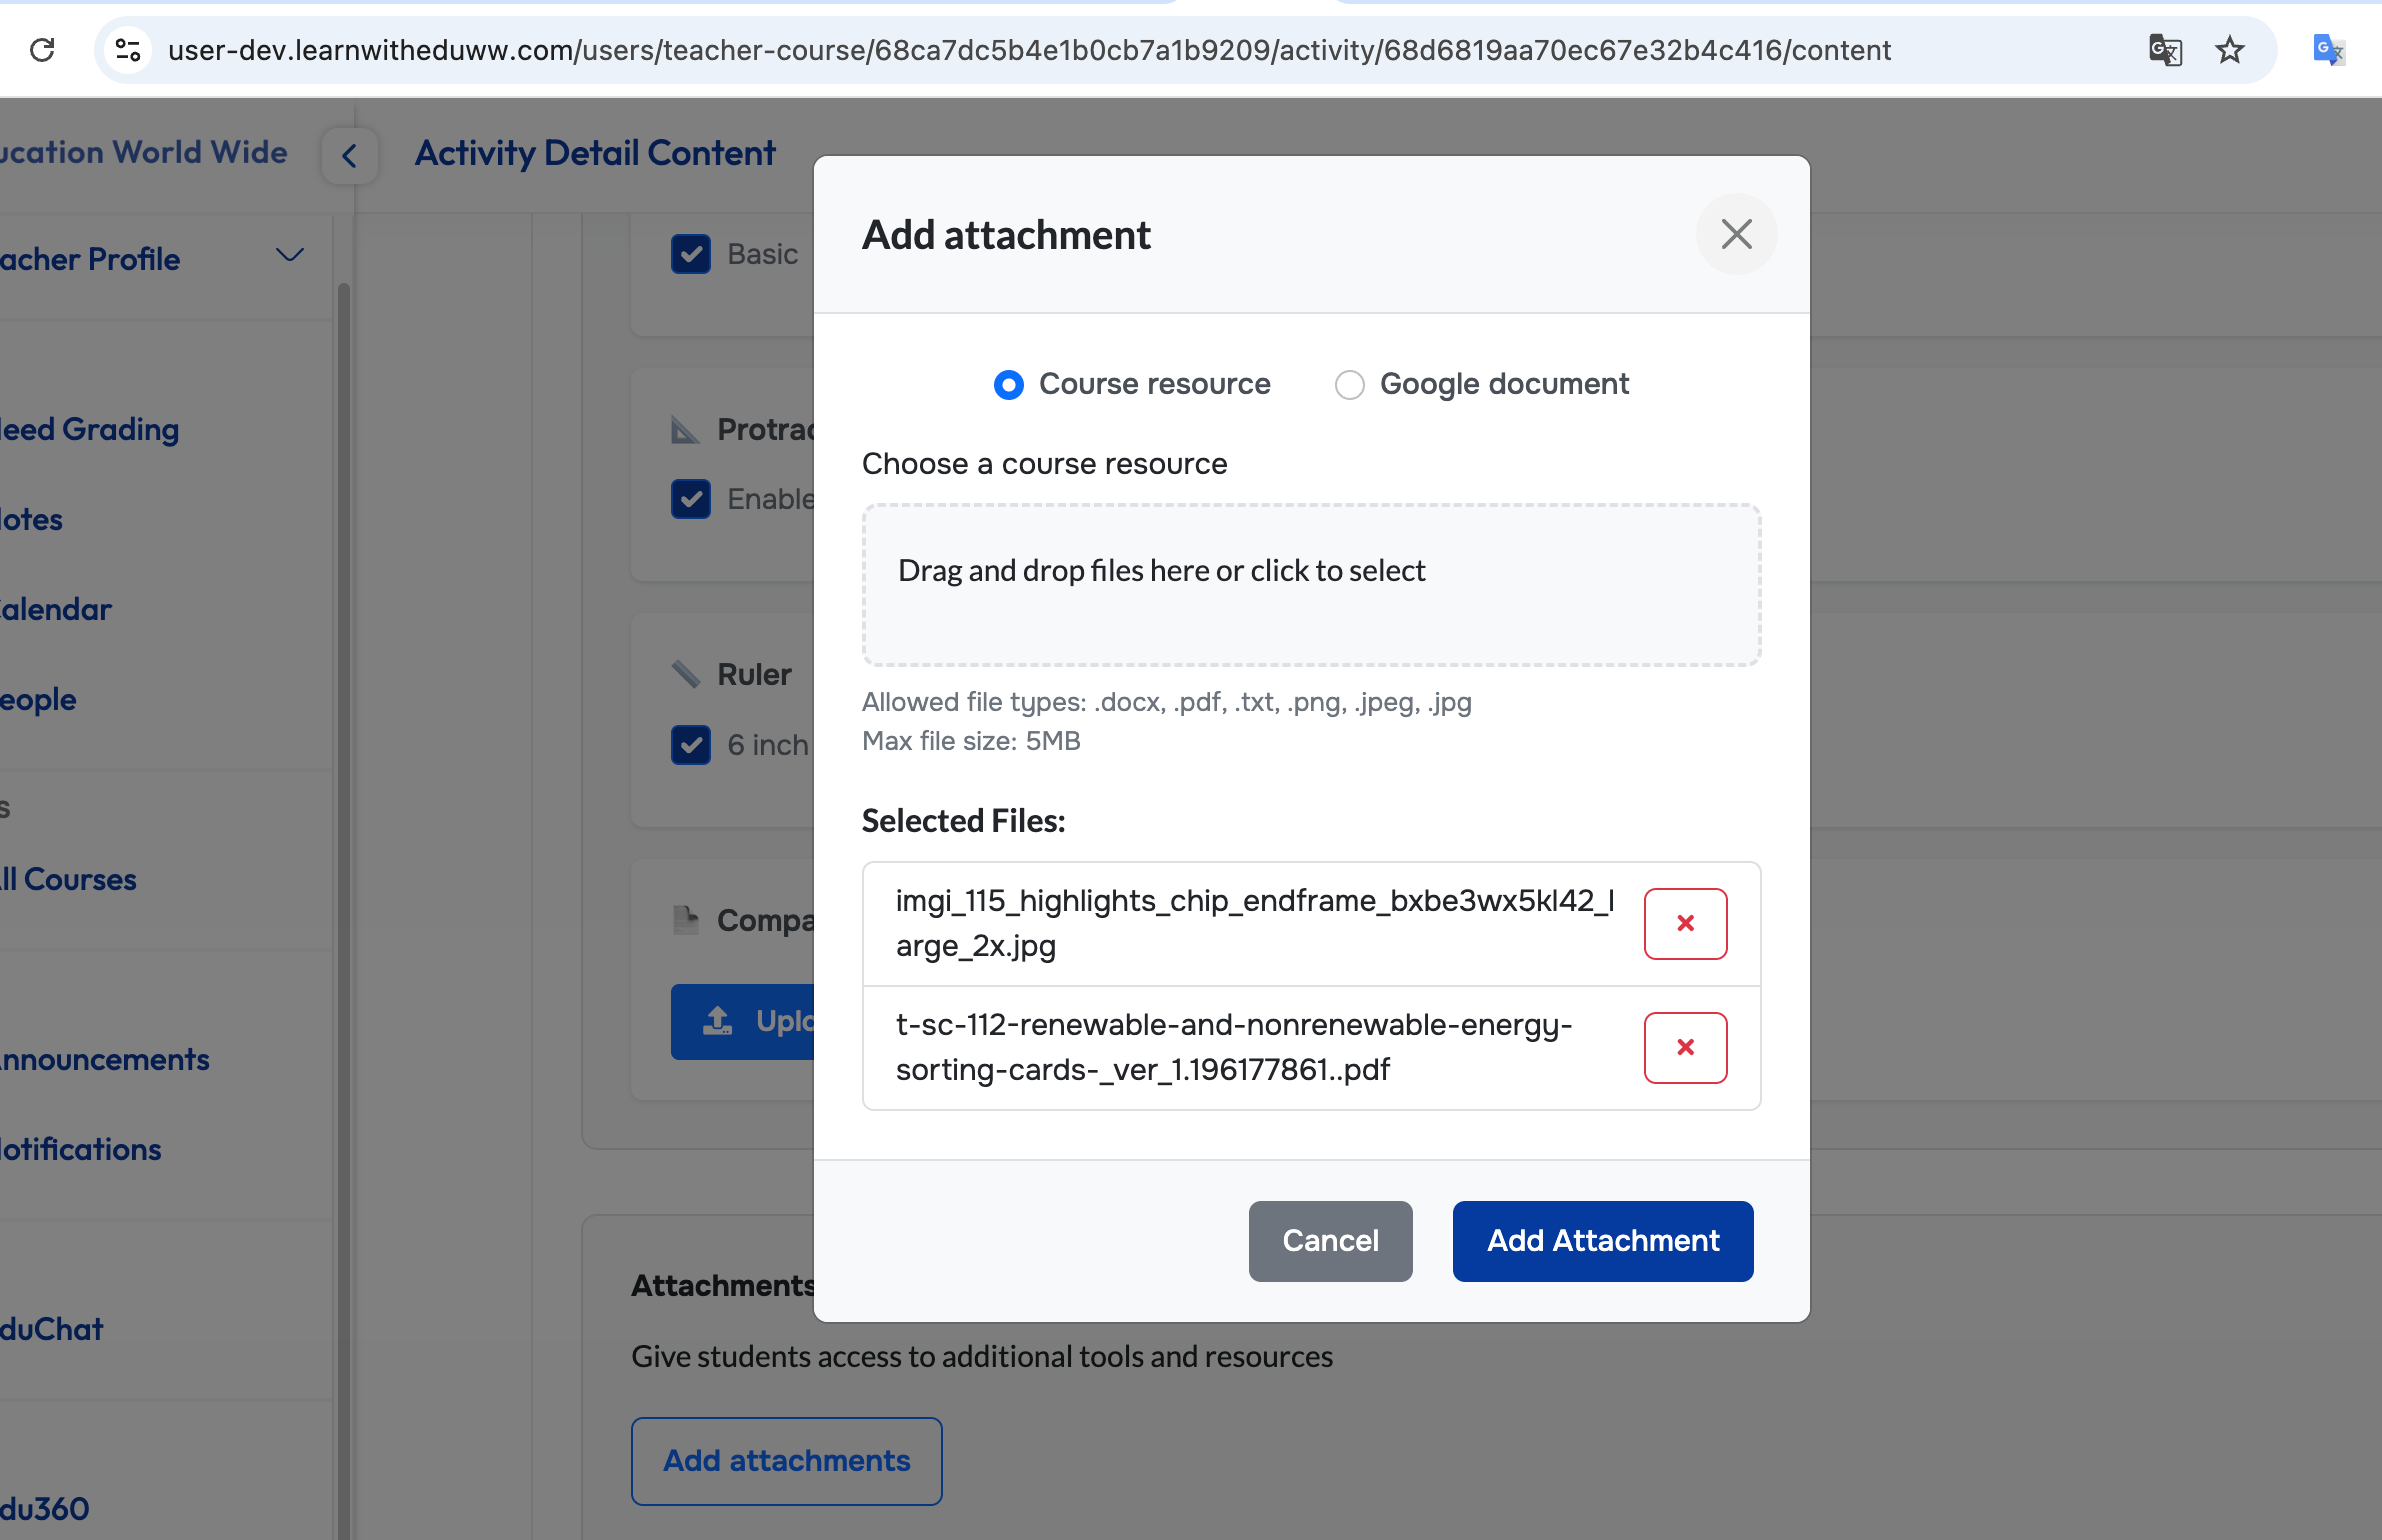Bookmark this page with star icon
Viewport: 2382px width, 1540px height.
tap(2229, 50)
